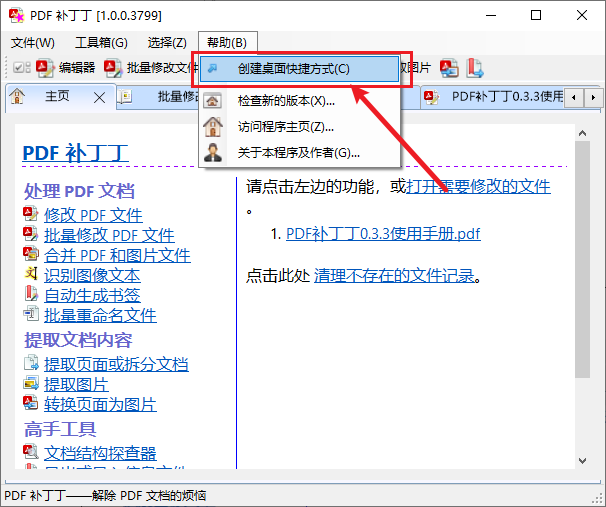Image resolution: width=606 pixels, height=507 pixels.
Task: Click the person icon beside 关于本程序及作者
Action: (x=213, y=152)
